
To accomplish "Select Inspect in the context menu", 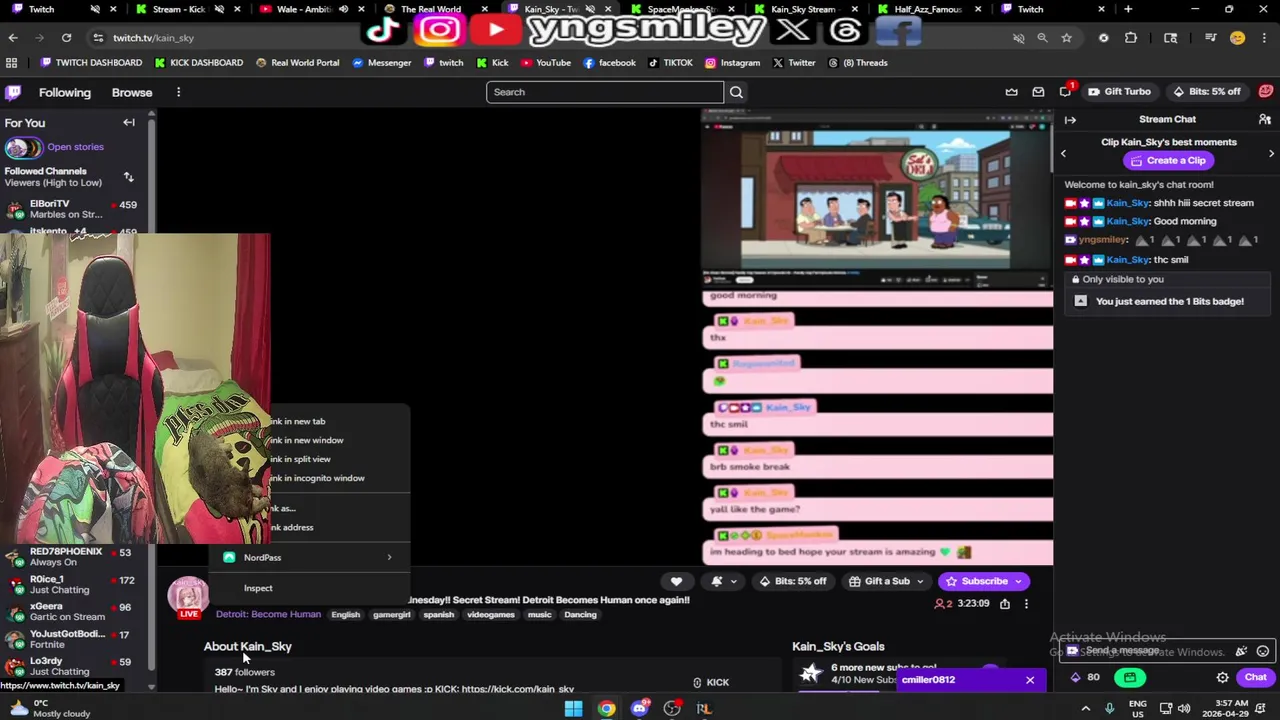I will [x=309, y=588].
